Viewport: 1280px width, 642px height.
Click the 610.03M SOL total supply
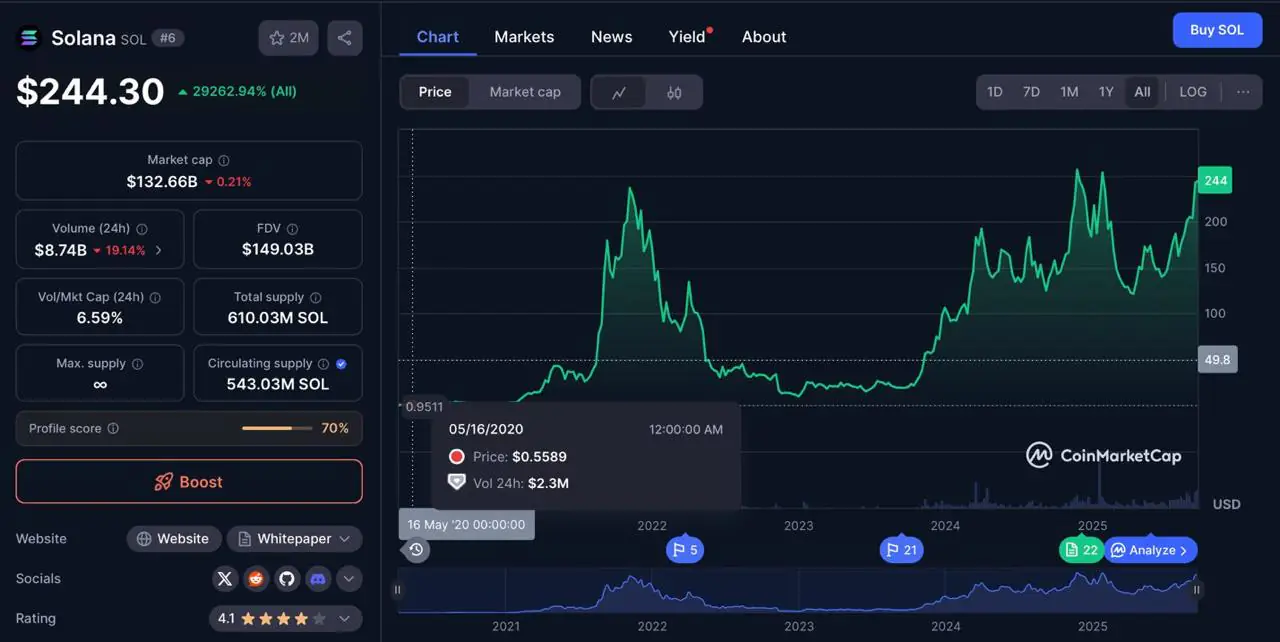(278, 318)
